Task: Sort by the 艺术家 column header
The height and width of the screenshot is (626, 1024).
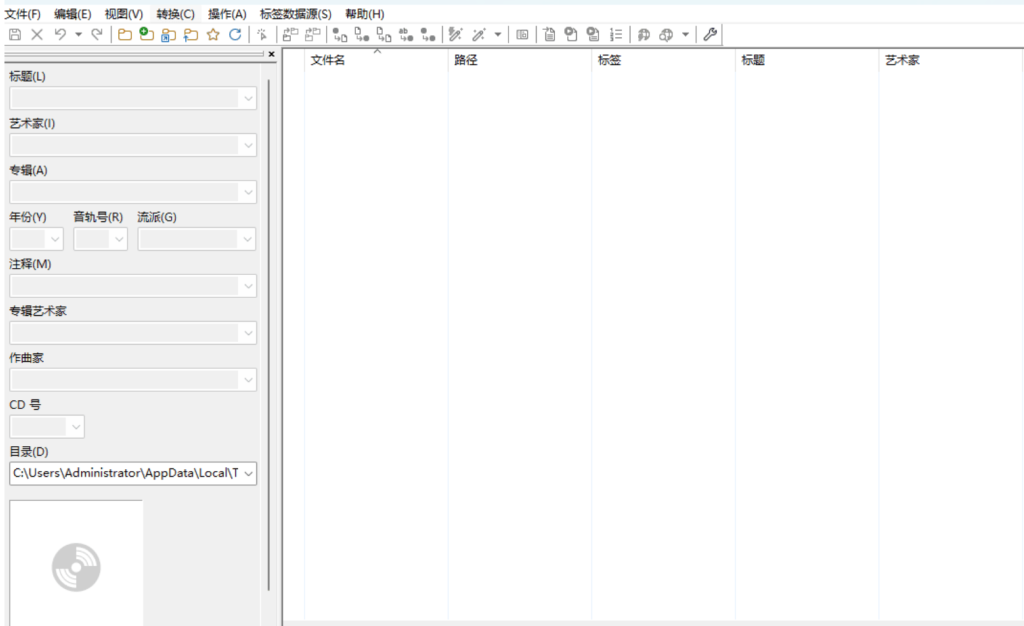Action: click(951, 60)
